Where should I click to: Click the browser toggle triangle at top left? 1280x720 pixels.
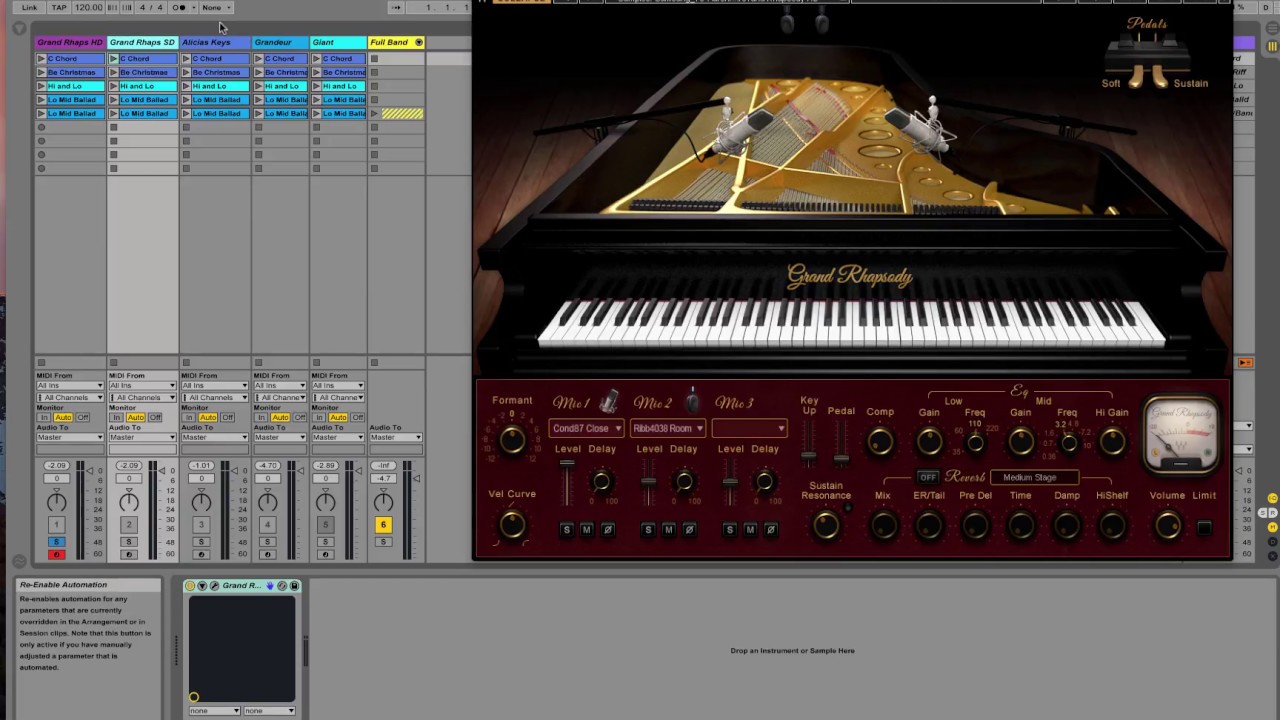tap(19, 28)
